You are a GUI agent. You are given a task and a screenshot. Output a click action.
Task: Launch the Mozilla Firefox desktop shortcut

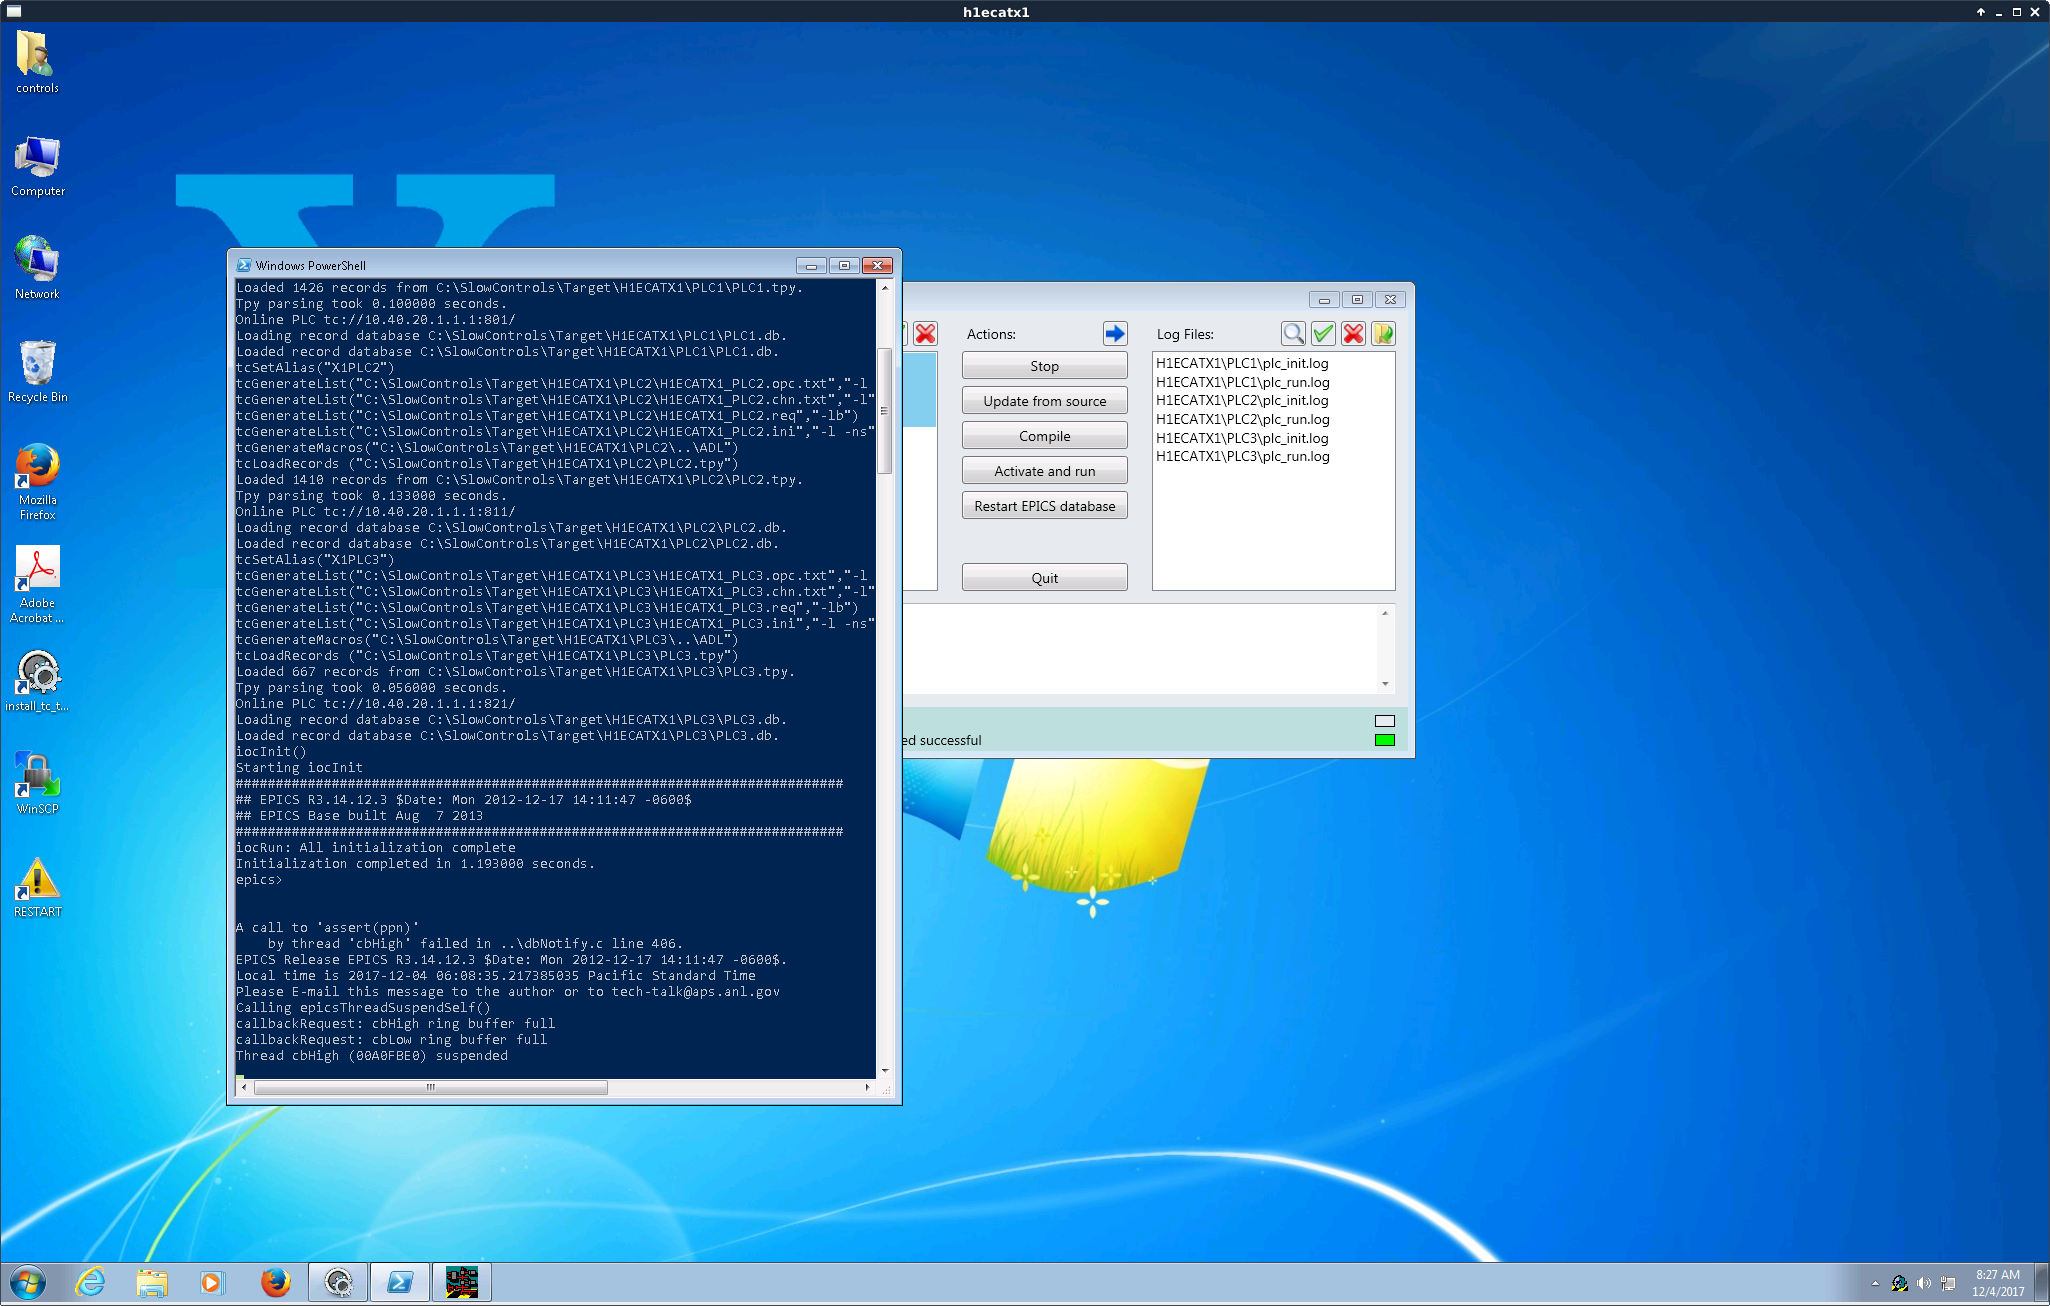[37, 482]
